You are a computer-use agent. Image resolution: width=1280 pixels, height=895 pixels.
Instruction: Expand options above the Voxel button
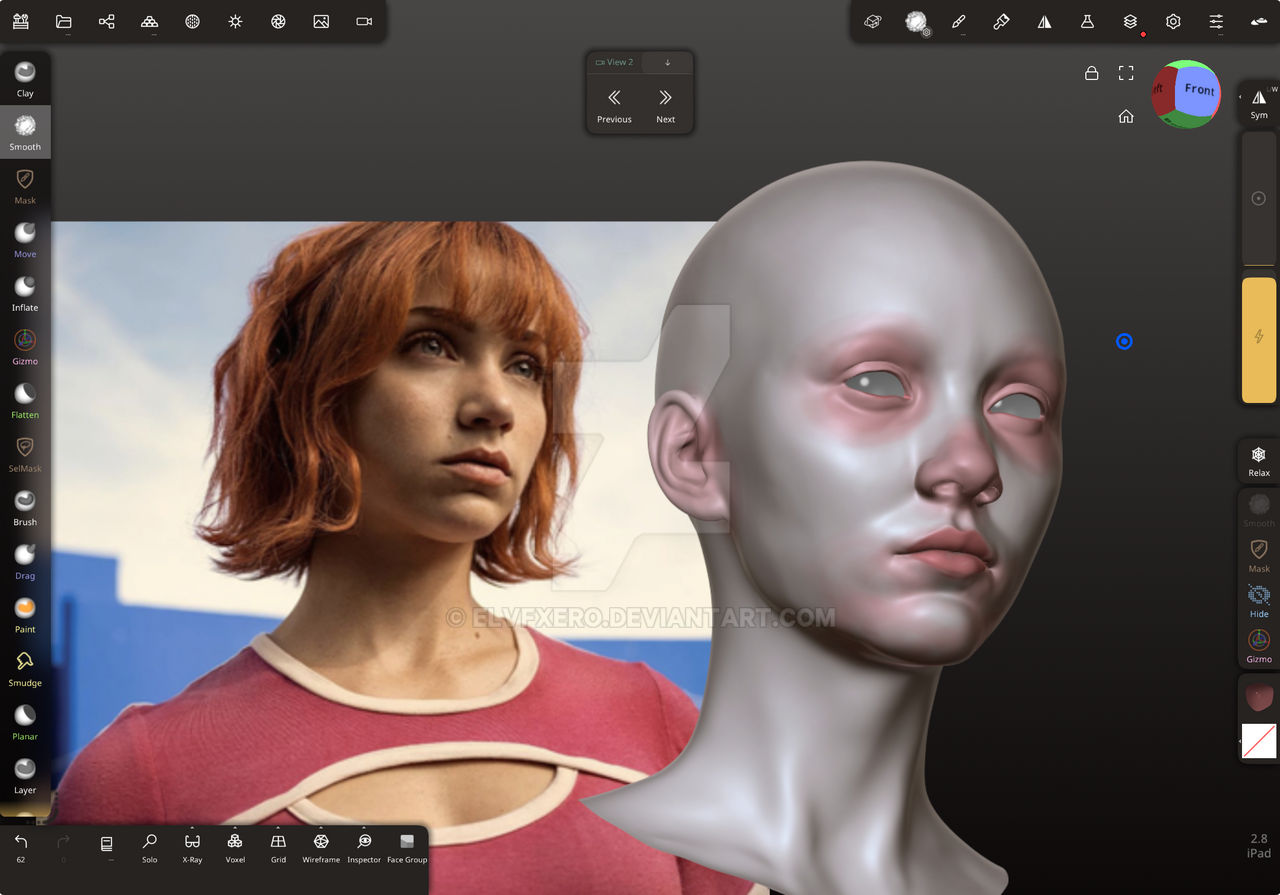click(x=235, y=828)
